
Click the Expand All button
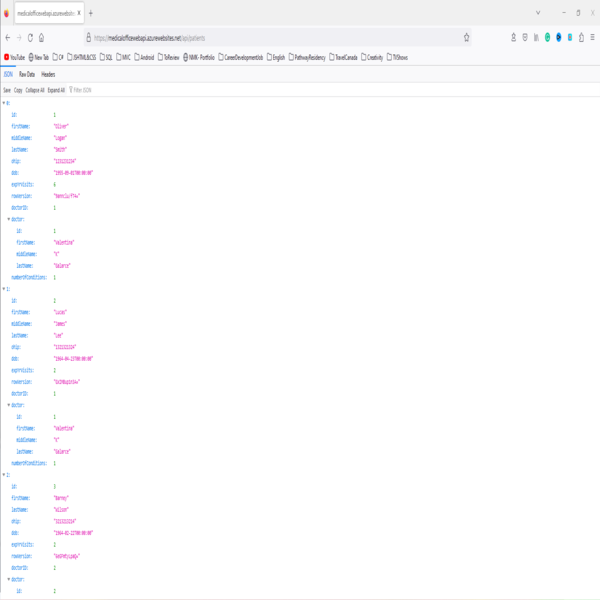pyautogui.click(x=56, y=90)
